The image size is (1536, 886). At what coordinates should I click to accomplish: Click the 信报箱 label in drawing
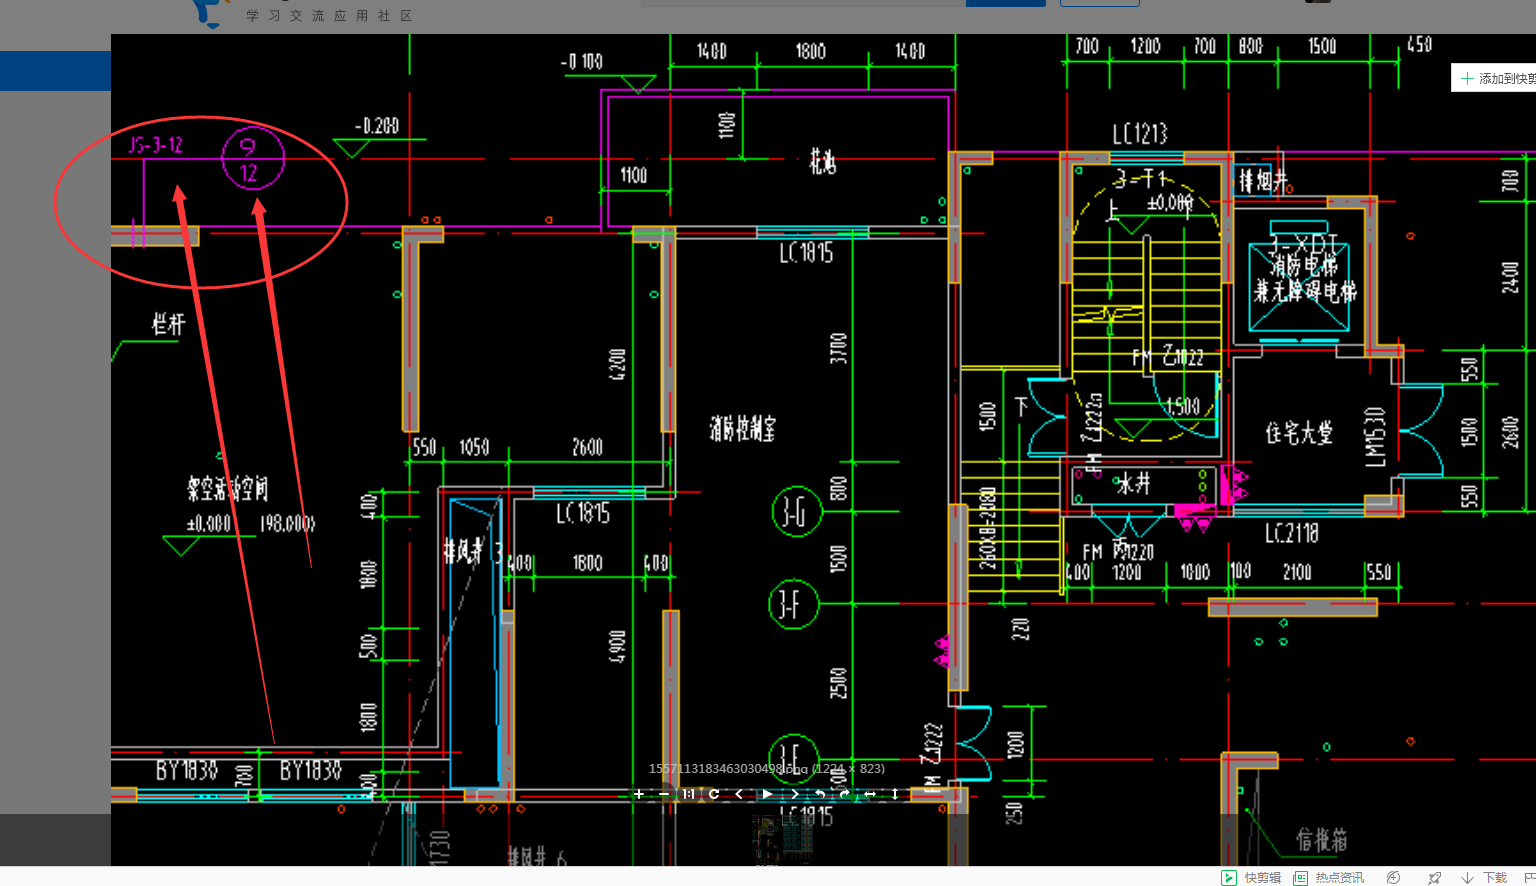click(x=1322, y=840)
